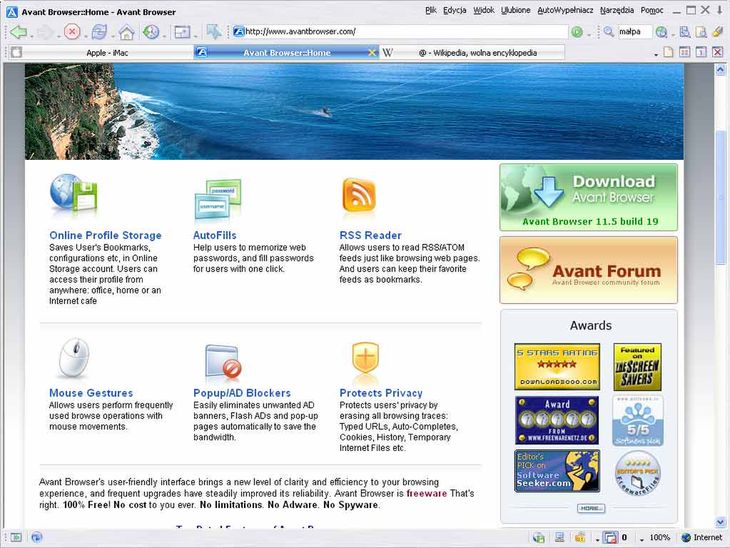This screenshot has width=730, height=548.
Task: Click the Download Avant Browser banner
Action: [588, 197]
